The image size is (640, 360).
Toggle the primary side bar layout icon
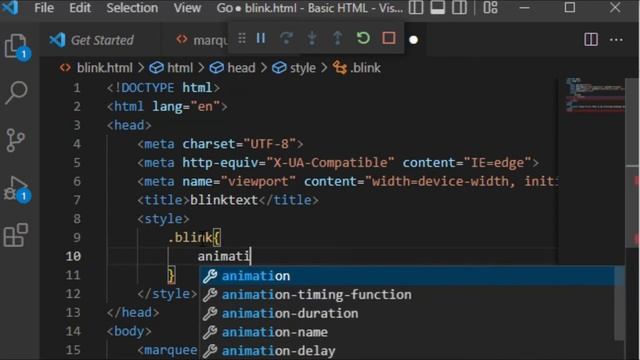(416, 8)
